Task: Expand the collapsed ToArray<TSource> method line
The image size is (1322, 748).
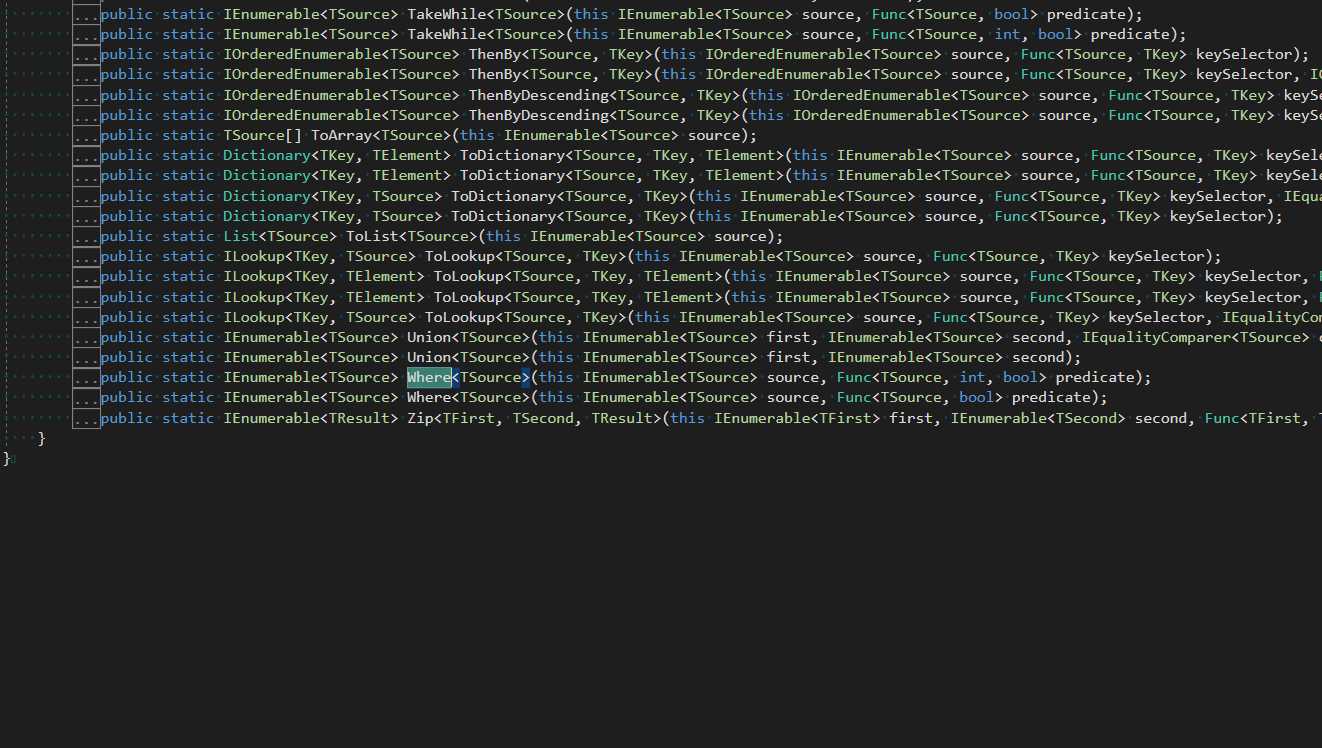Action: (86, 136)
